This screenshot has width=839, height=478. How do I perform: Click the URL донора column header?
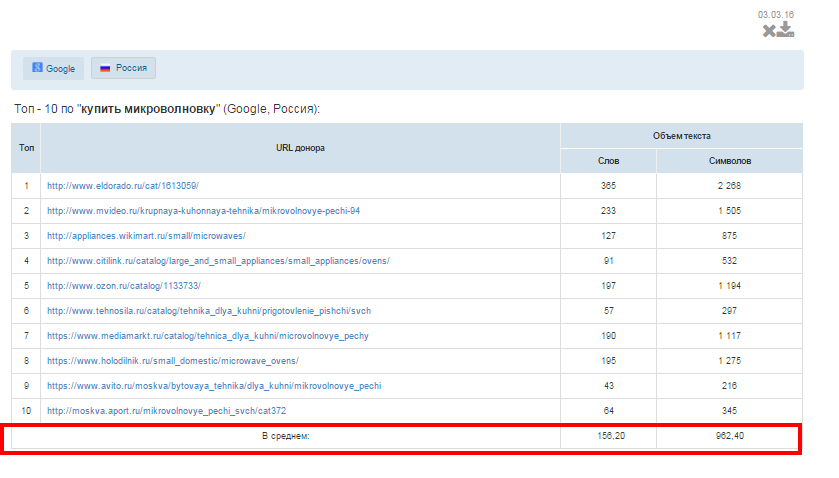(300, 148)
